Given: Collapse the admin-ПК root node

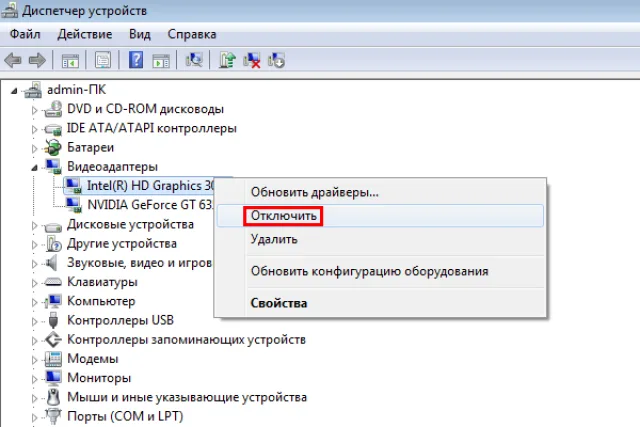Looking at the screenshot, I should click(14, 91).
